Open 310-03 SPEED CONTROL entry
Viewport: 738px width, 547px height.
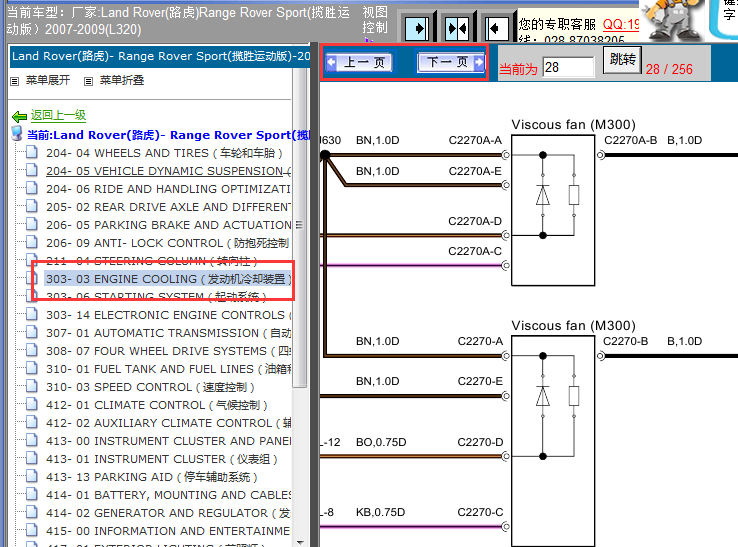[x=150, y=387]
